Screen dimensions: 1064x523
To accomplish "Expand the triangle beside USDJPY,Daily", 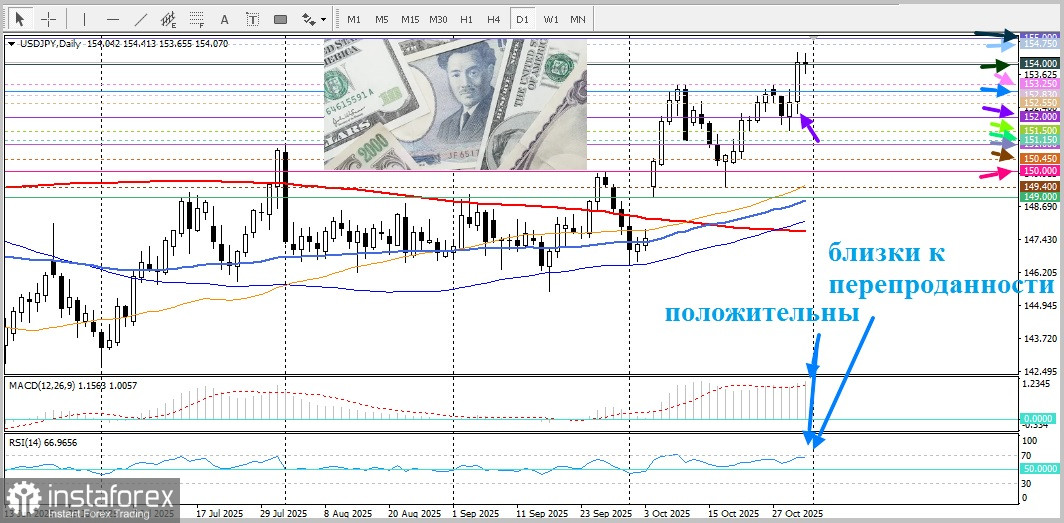I will (x=12, y=43).
